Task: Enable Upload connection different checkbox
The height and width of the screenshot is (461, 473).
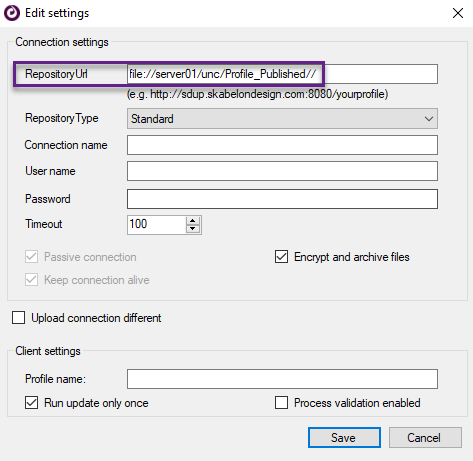Action: pyautogui.click(x=18, y=318)
